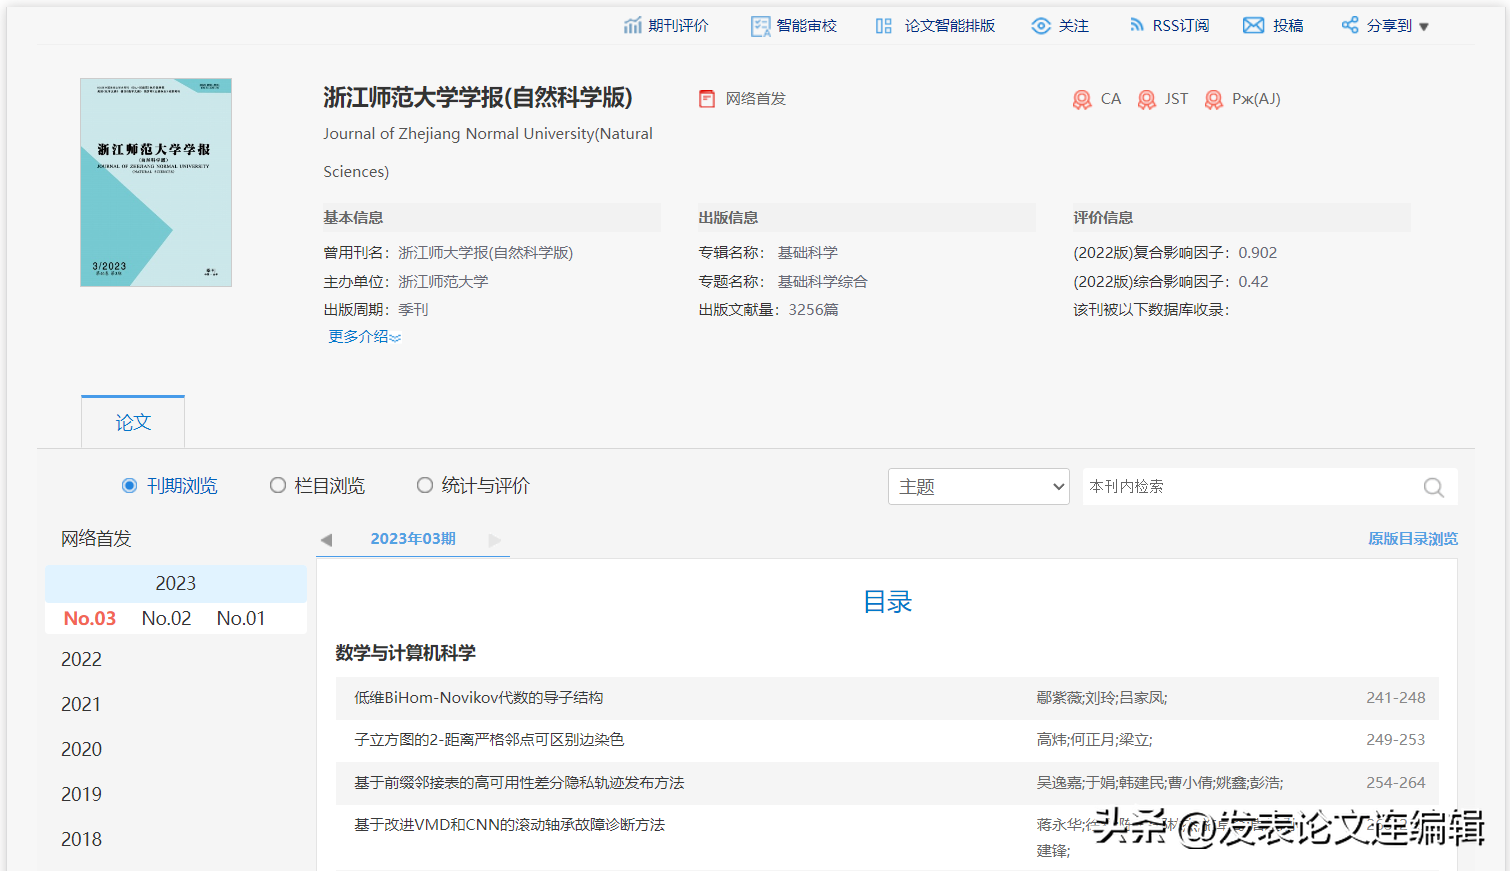The image size is (1510, 871).
Task: Click authors 高炜;何正月;梁立
Action: coord(1094,740)
